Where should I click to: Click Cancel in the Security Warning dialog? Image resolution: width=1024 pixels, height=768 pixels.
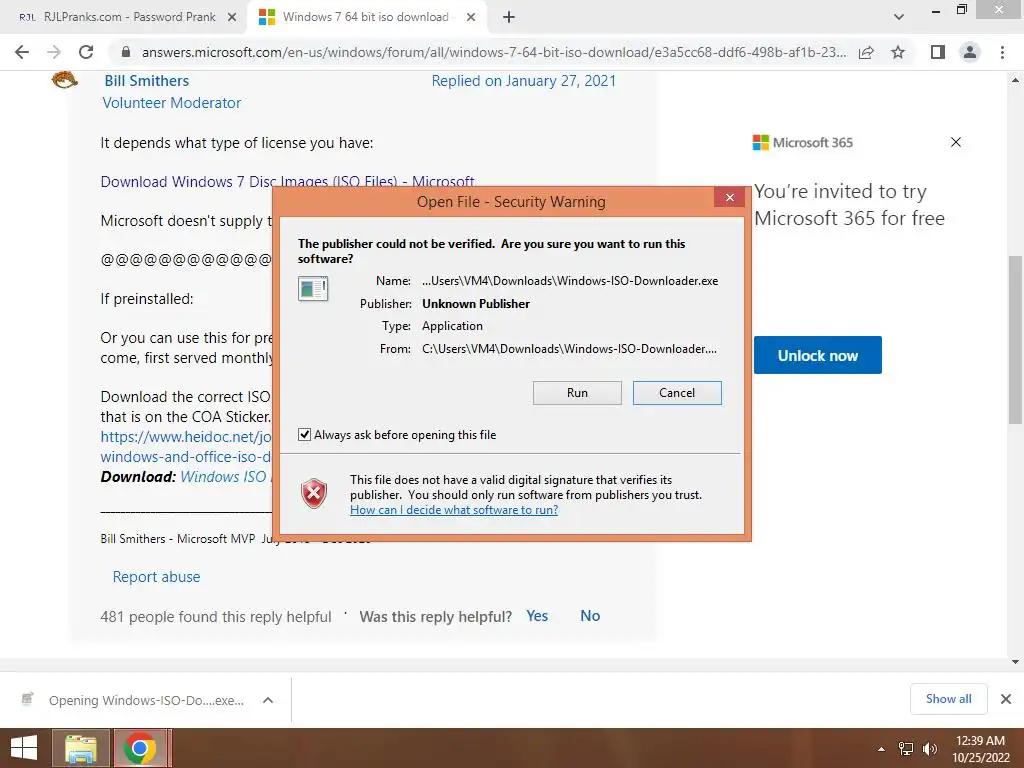click(x=677, y=393)
